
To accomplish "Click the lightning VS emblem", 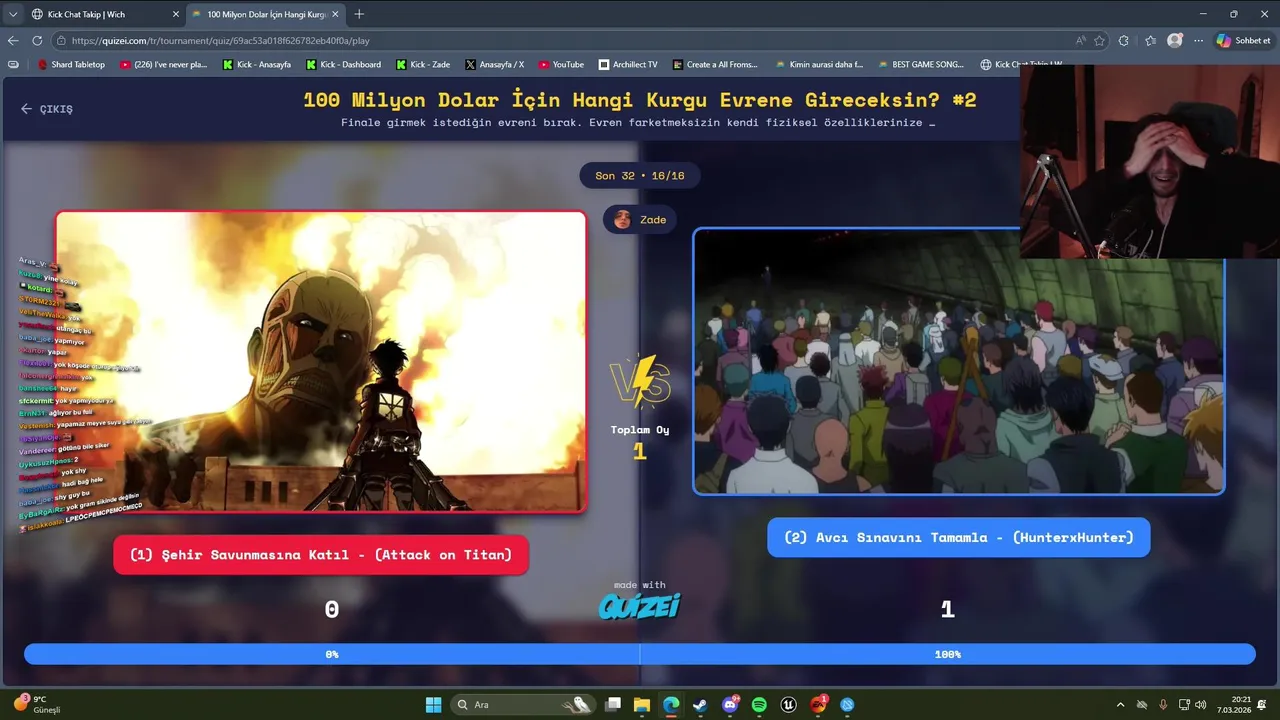I will pos(640,381).
